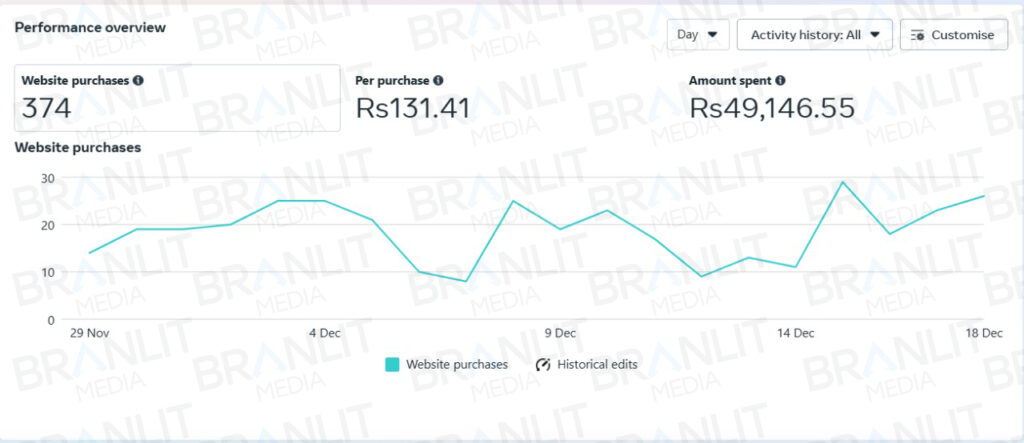Click the 18 Dec date axis label
The image size is (1024, 443).
pos(984,333)
